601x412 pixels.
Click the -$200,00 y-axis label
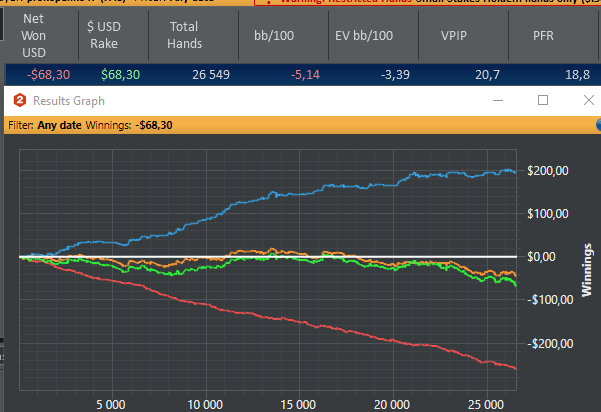point(550,343)
